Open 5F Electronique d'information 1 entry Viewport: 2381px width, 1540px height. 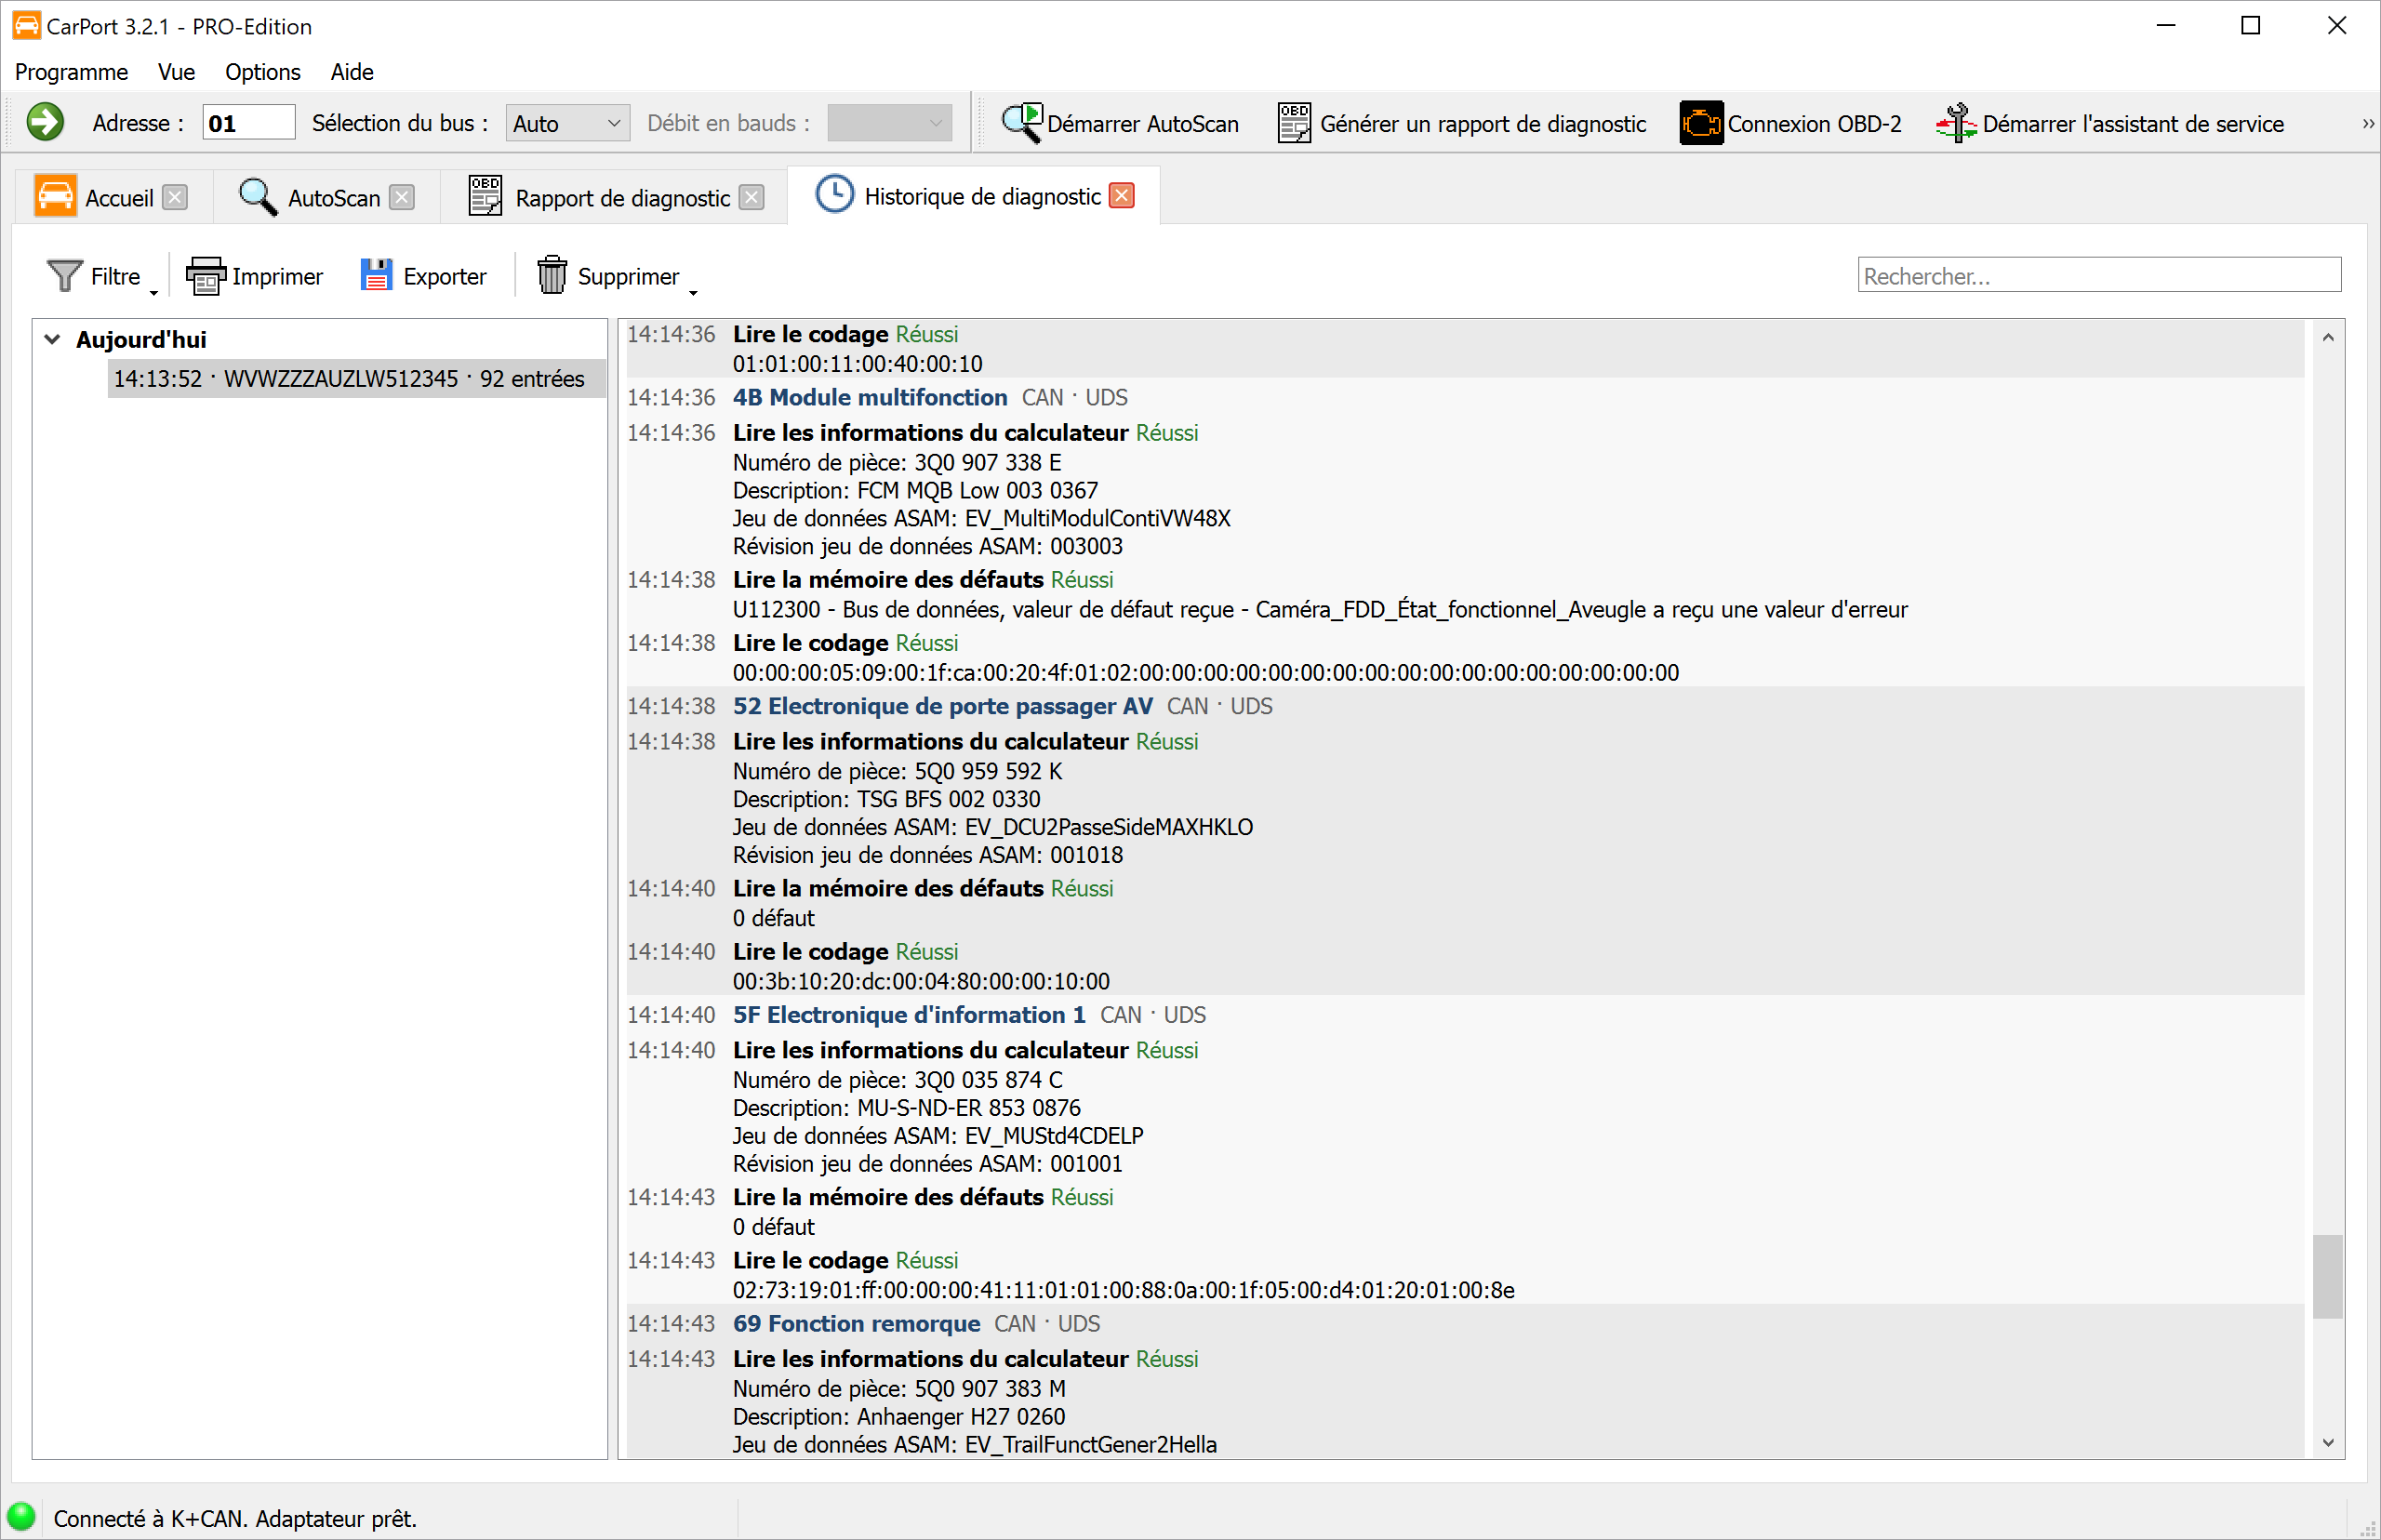point(909,1015)
